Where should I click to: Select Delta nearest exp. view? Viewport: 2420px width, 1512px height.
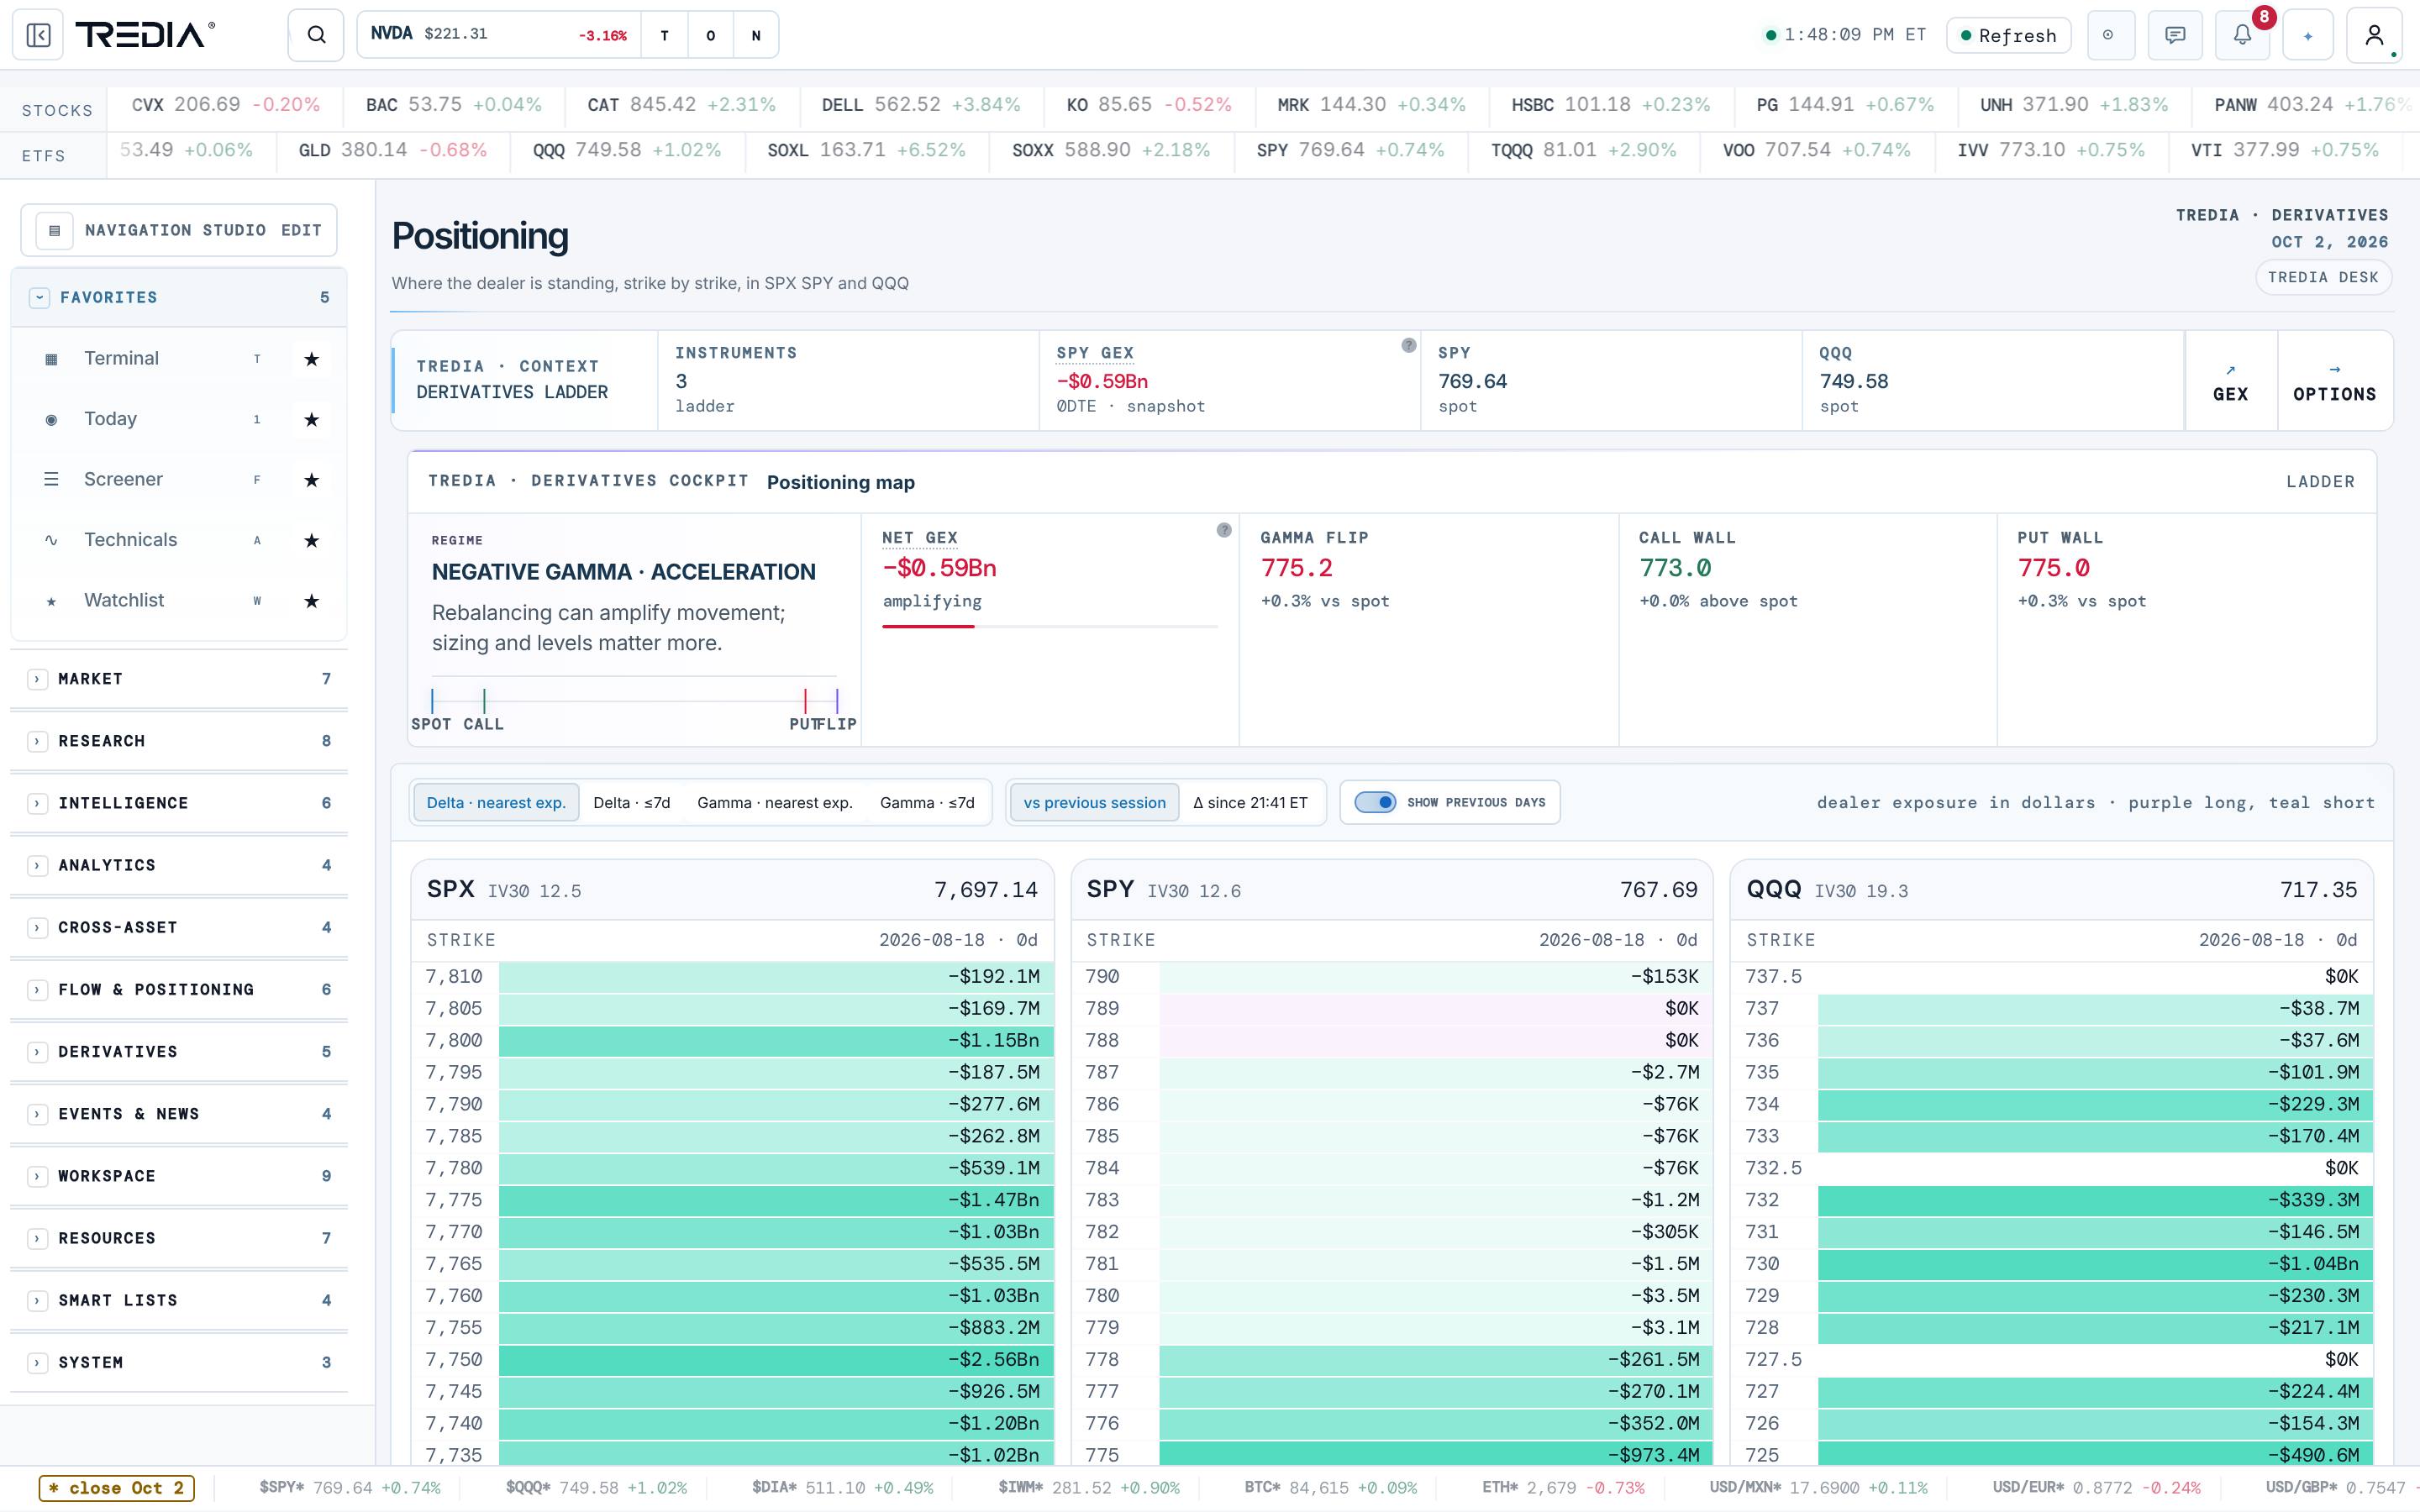coord(496,802)
